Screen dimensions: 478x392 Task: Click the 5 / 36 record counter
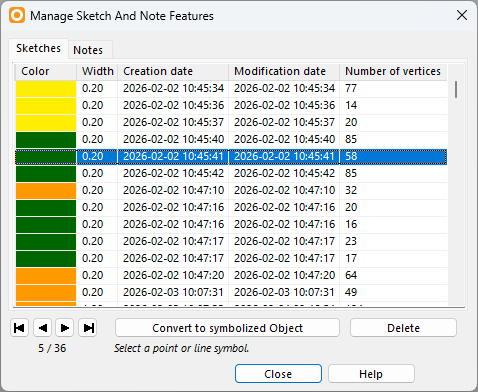pyautogui.click(x=52, y=348)
